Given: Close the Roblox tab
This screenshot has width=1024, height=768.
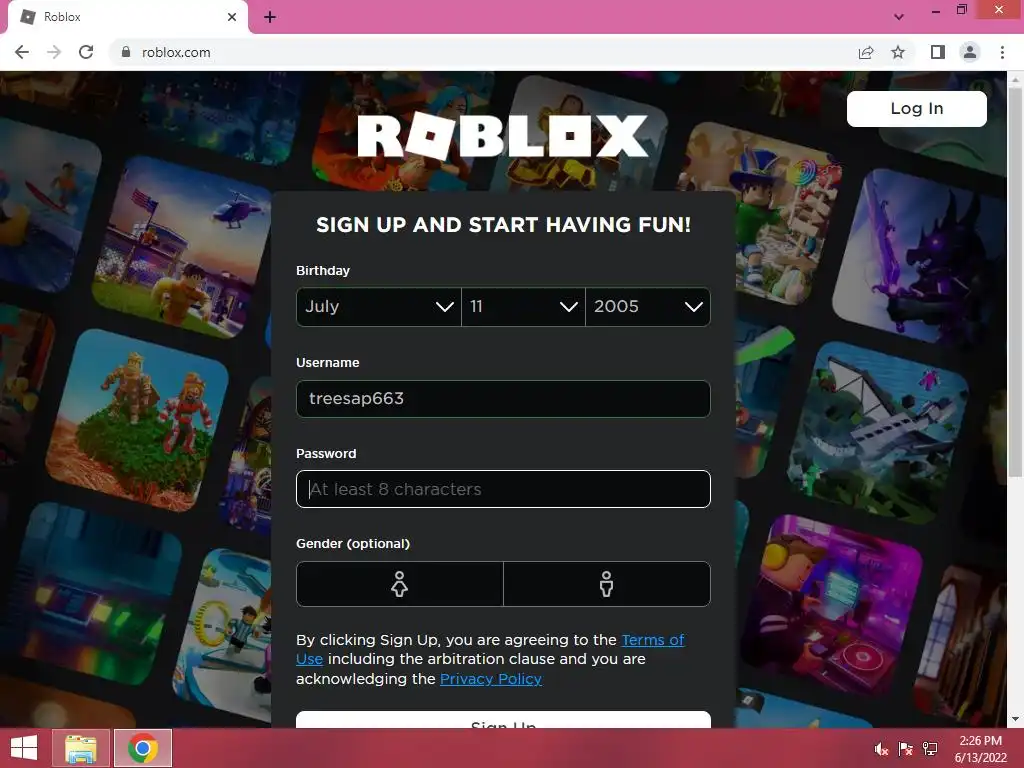Looking at the screenshot, I should point(232,17).
